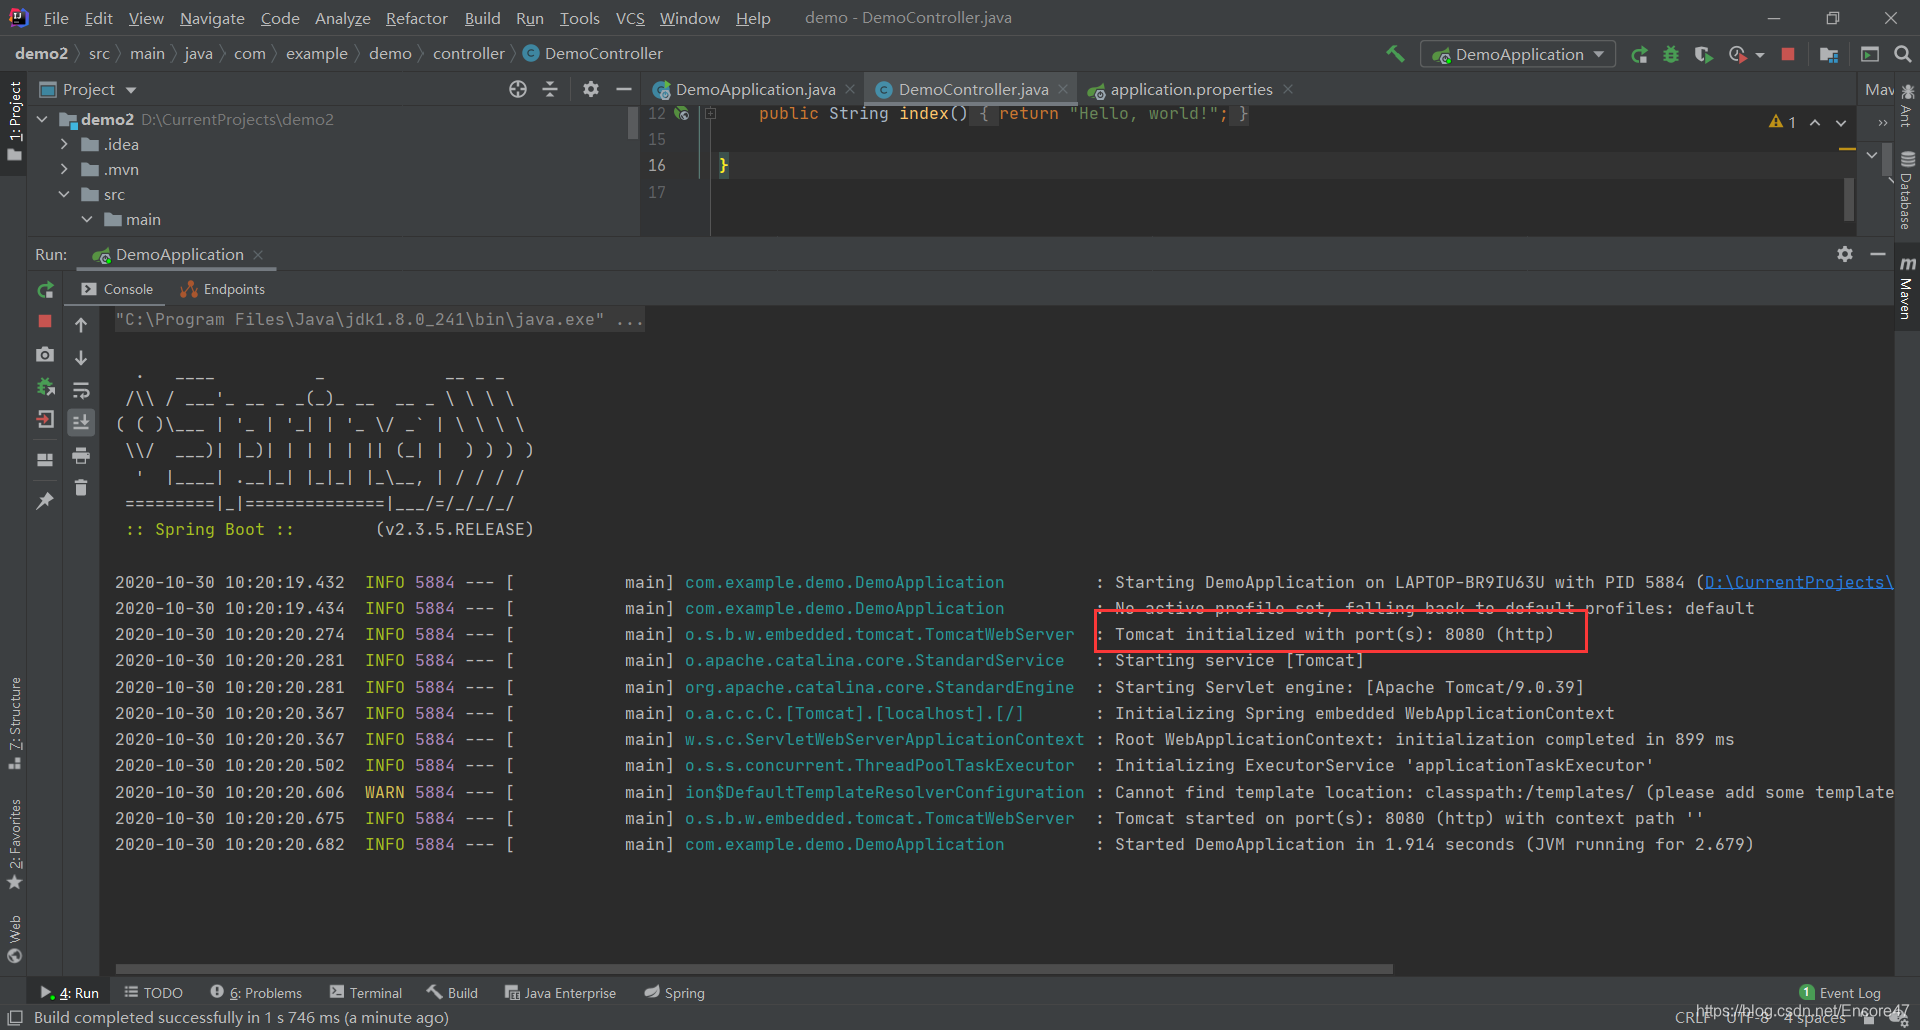Click the exit icon in the Run panel
The width and height of the screenshot is (1920, 1030).
(x=45, y=420)
